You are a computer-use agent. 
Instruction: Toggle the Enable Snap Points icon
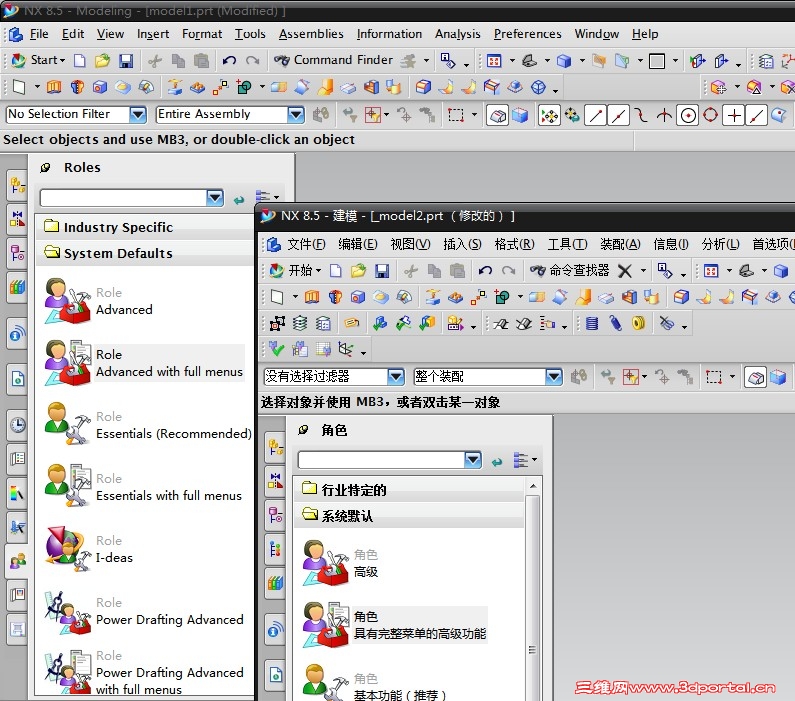[549, 116]
